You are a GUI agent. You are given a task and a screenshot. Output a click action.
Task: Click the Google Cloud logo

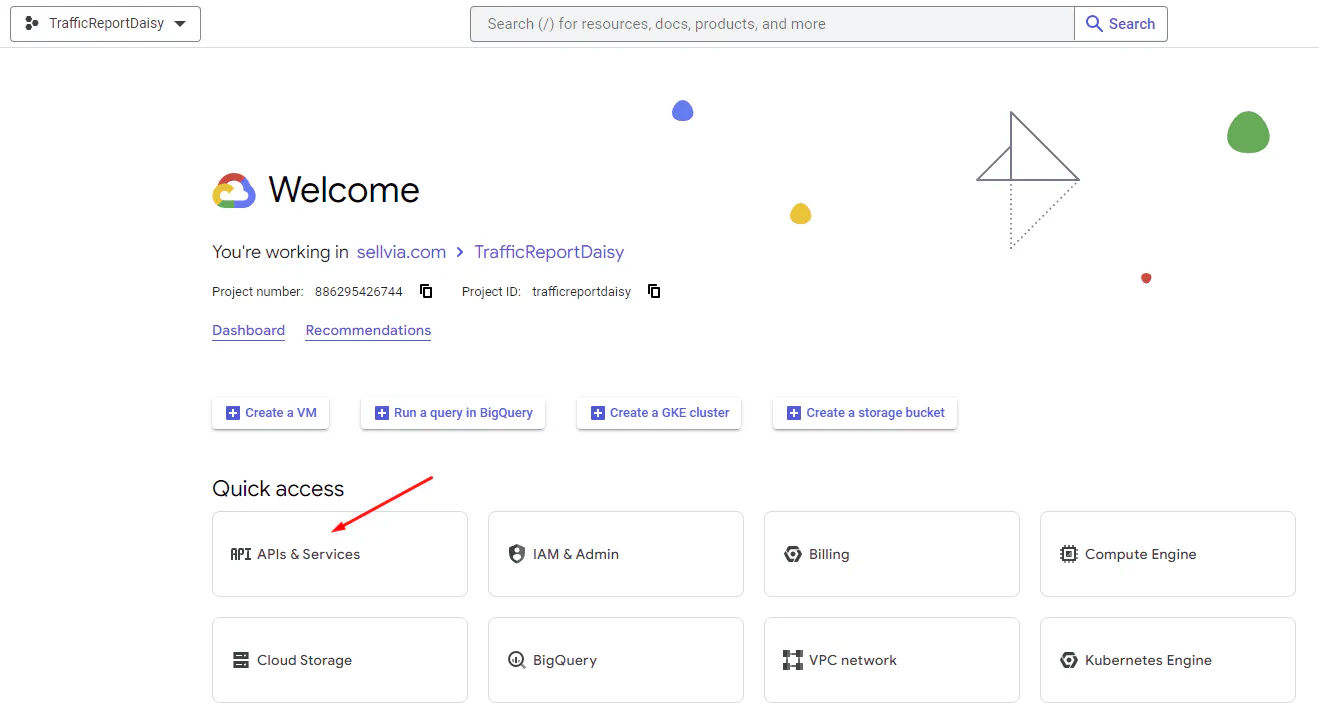coord(234,190)
